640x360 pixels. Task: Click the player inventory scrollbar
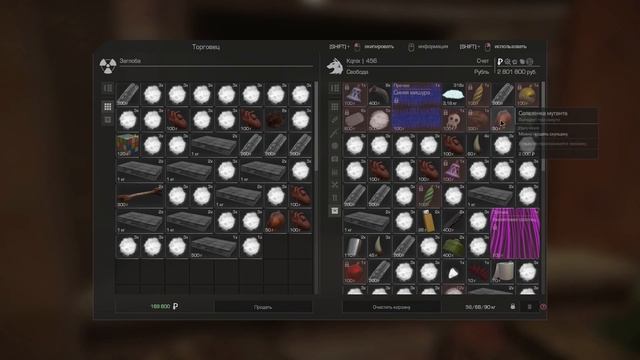coord(542,127)
